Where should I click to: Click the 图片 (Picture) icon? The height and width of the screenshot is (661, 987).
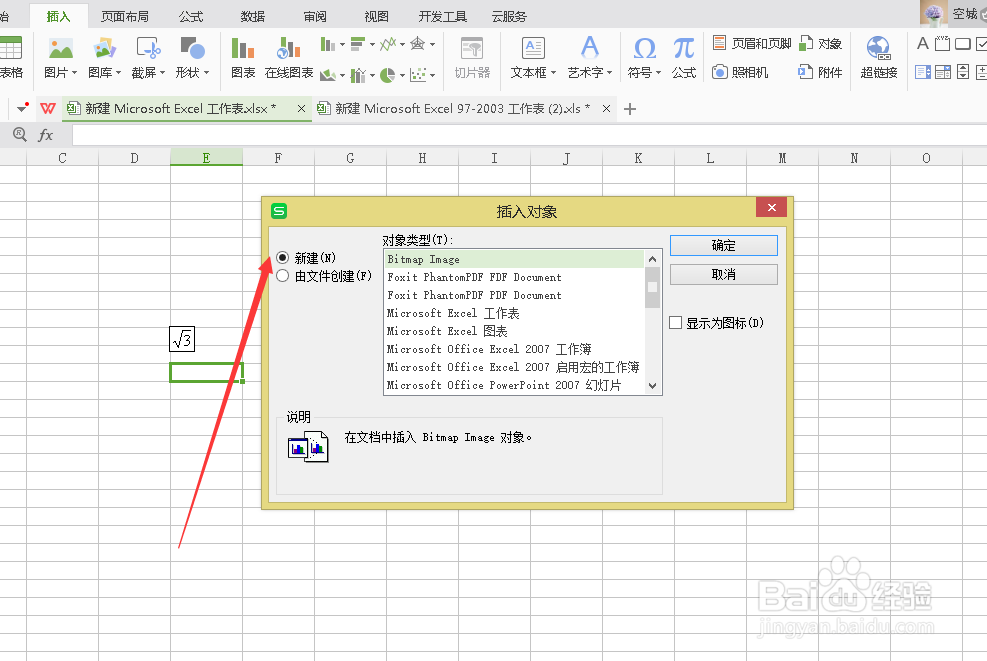(60, 48)
